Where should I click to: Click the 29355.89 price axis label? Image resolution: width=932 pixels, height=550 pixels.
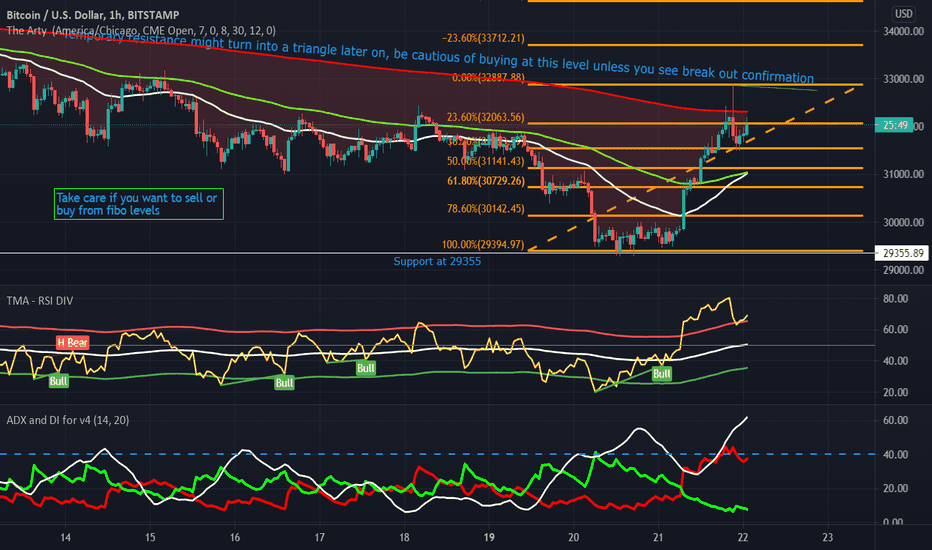tap(902, 253)
